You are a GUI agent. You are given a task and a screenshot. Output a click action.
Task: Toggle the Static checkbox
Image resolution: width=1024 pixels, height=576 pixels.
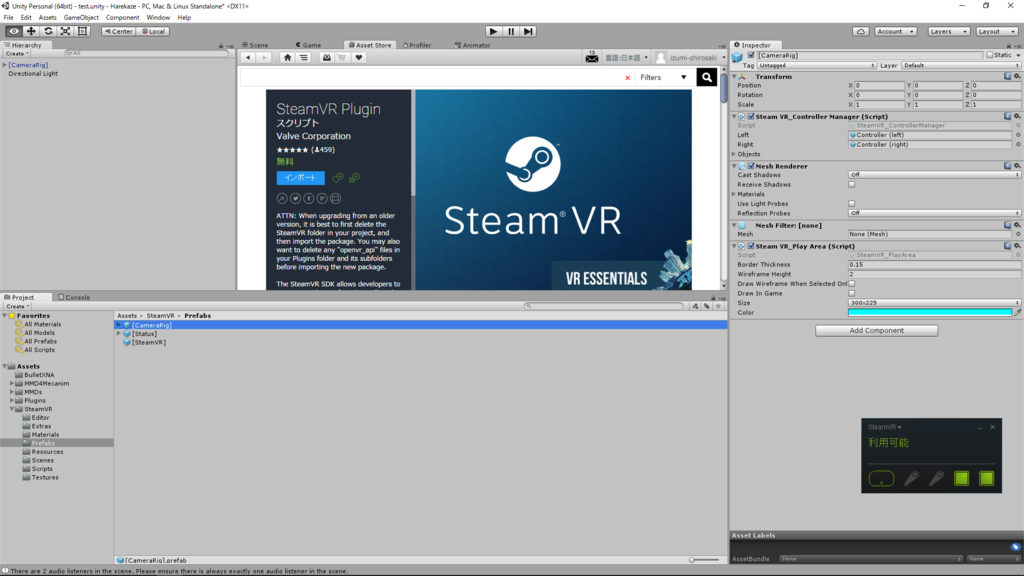989,56
